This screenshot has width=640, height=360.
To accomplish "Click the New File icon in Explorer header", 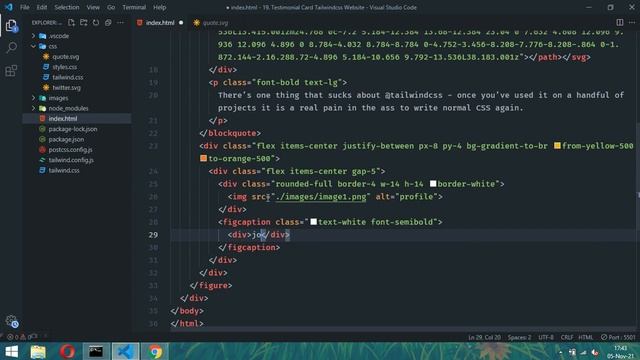I will point(71,22).
